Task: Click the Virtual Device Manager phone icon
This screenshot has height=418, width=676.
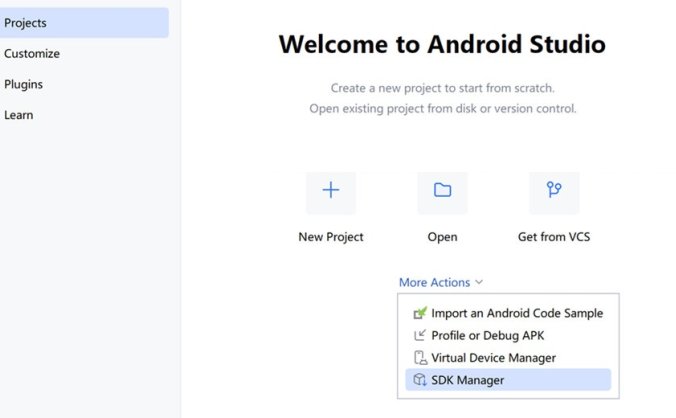Action: pyautogui.click(x=420, y=358)
